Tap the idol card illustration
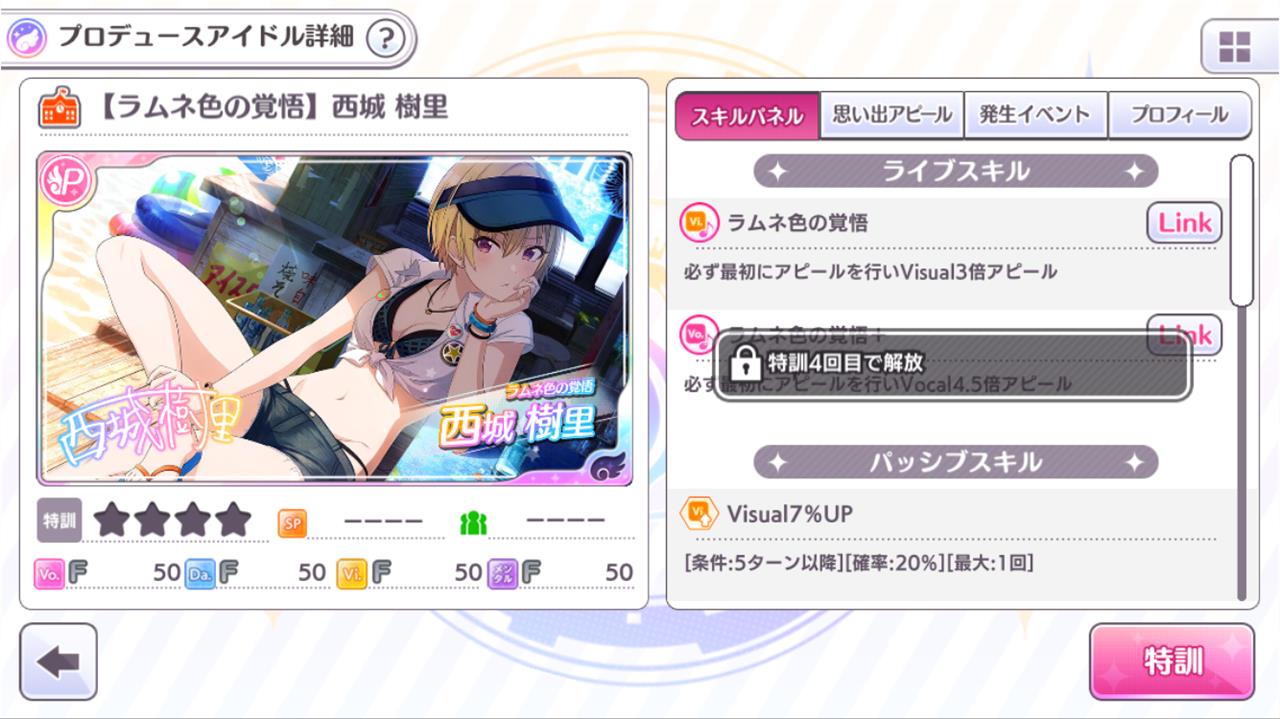This screenshot has height=719, width=1280. tap(335, 318)
